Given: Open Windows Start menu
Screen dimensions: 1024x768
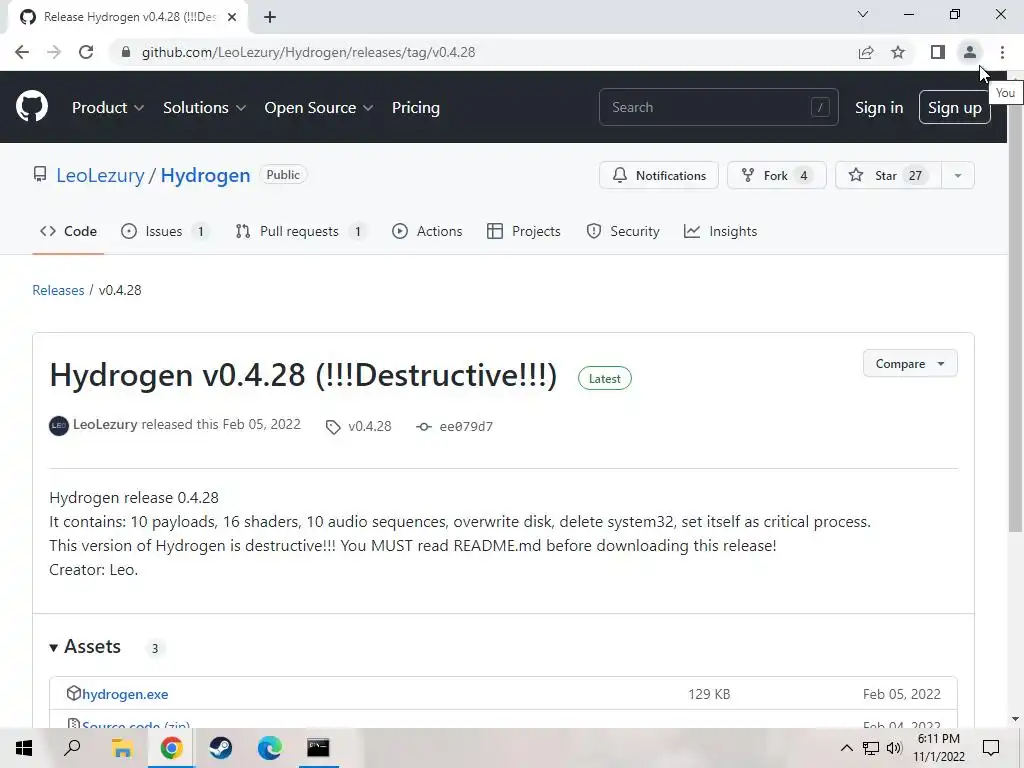Looking at the screenshot, I should click(x=24, y=748).
